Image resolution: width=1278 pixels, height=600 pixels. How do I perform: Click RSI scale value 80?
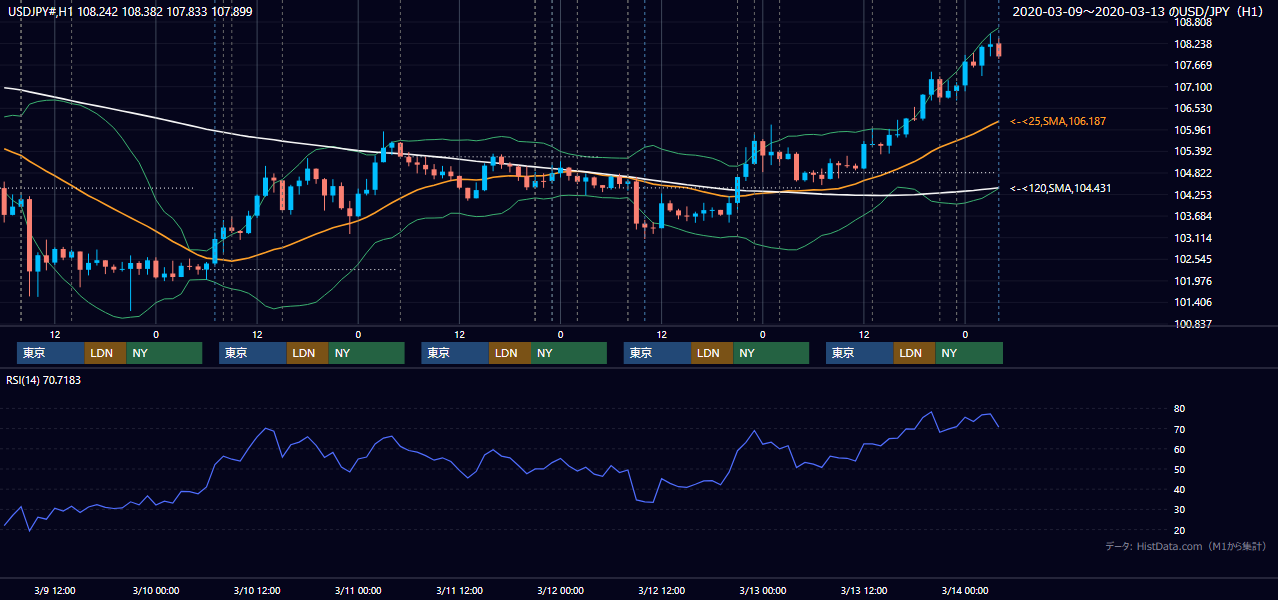(x=1180, y=409)
